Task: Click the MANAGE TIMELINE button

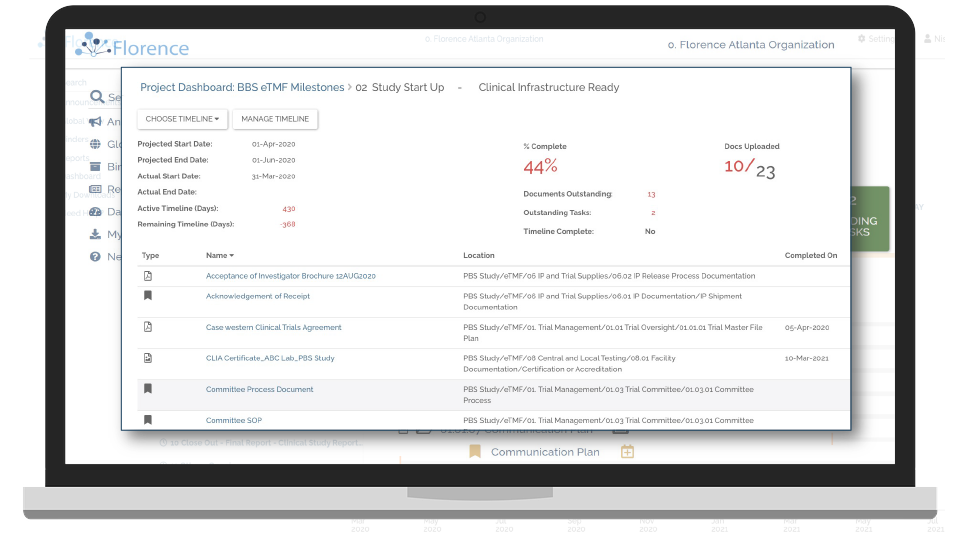Action: coord(275,119)
